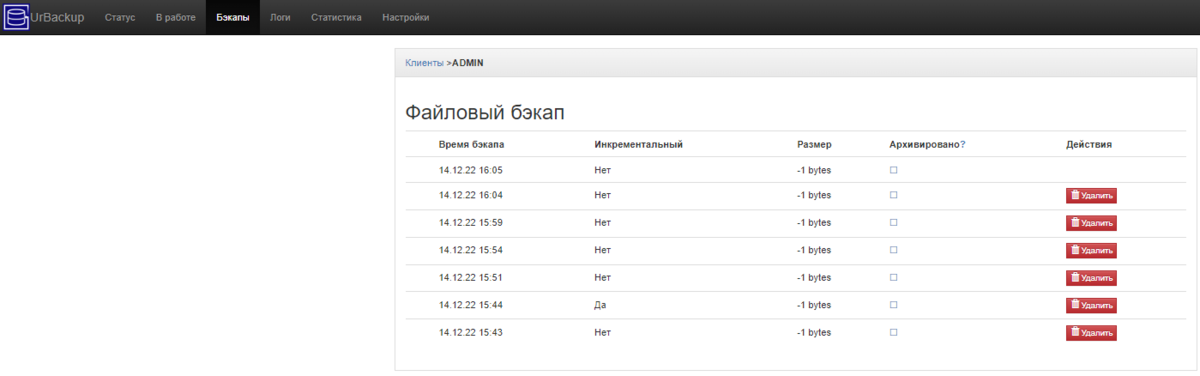Click the size of the 16:05 backup
Image resolution: width=1200 pixels, height=376 pixels.
[814, 170]
